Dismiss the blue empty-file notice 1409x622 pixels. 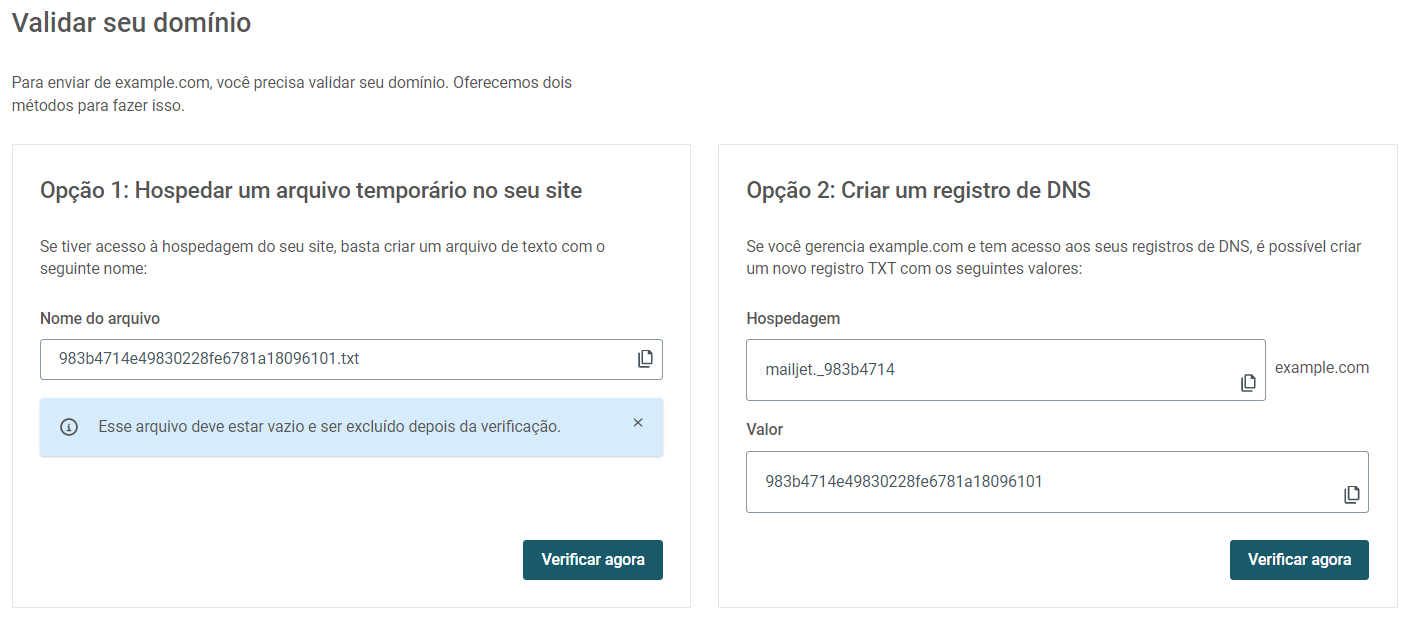tap(638, 423)
